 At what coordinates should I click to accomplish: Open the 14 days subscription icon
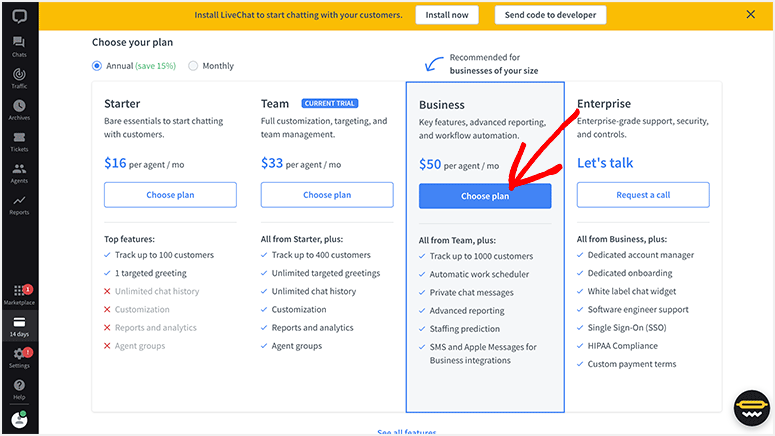(19, 326)
